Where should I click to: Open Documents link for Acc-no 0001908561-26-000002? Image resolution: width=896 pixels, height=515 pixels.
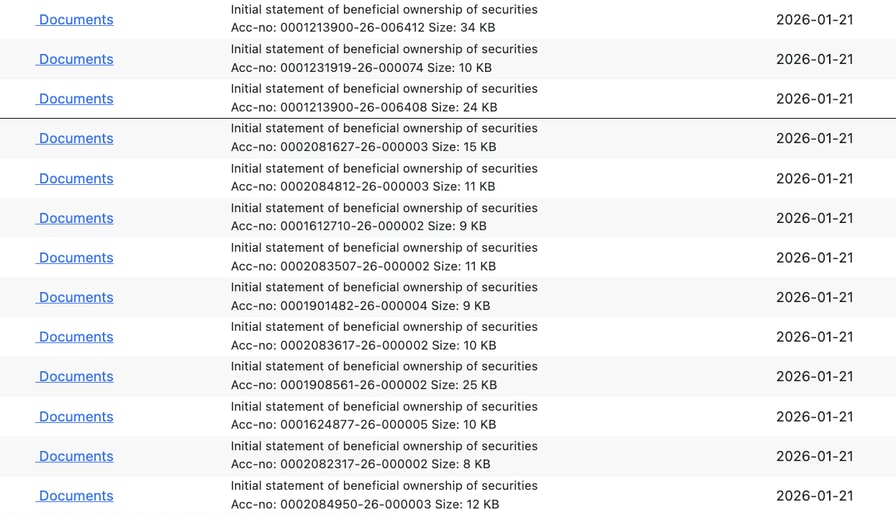(76, 377)
